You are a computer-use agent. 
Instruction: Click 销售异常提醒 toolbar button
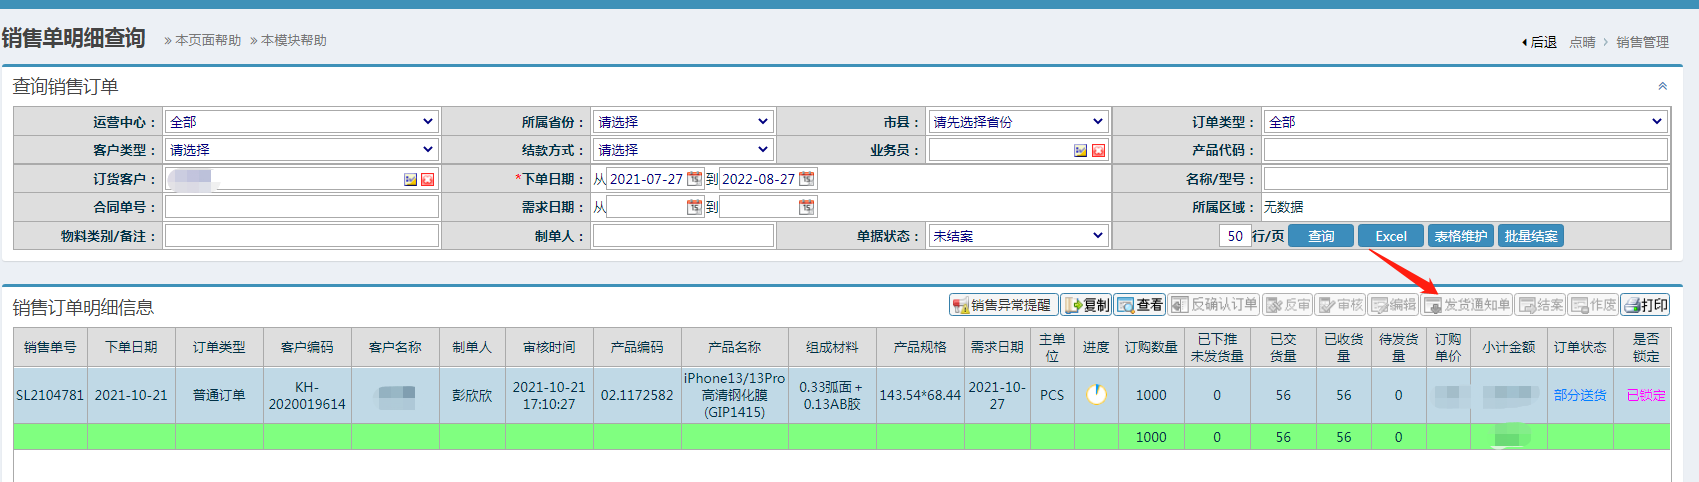(x=1003, y=305)
